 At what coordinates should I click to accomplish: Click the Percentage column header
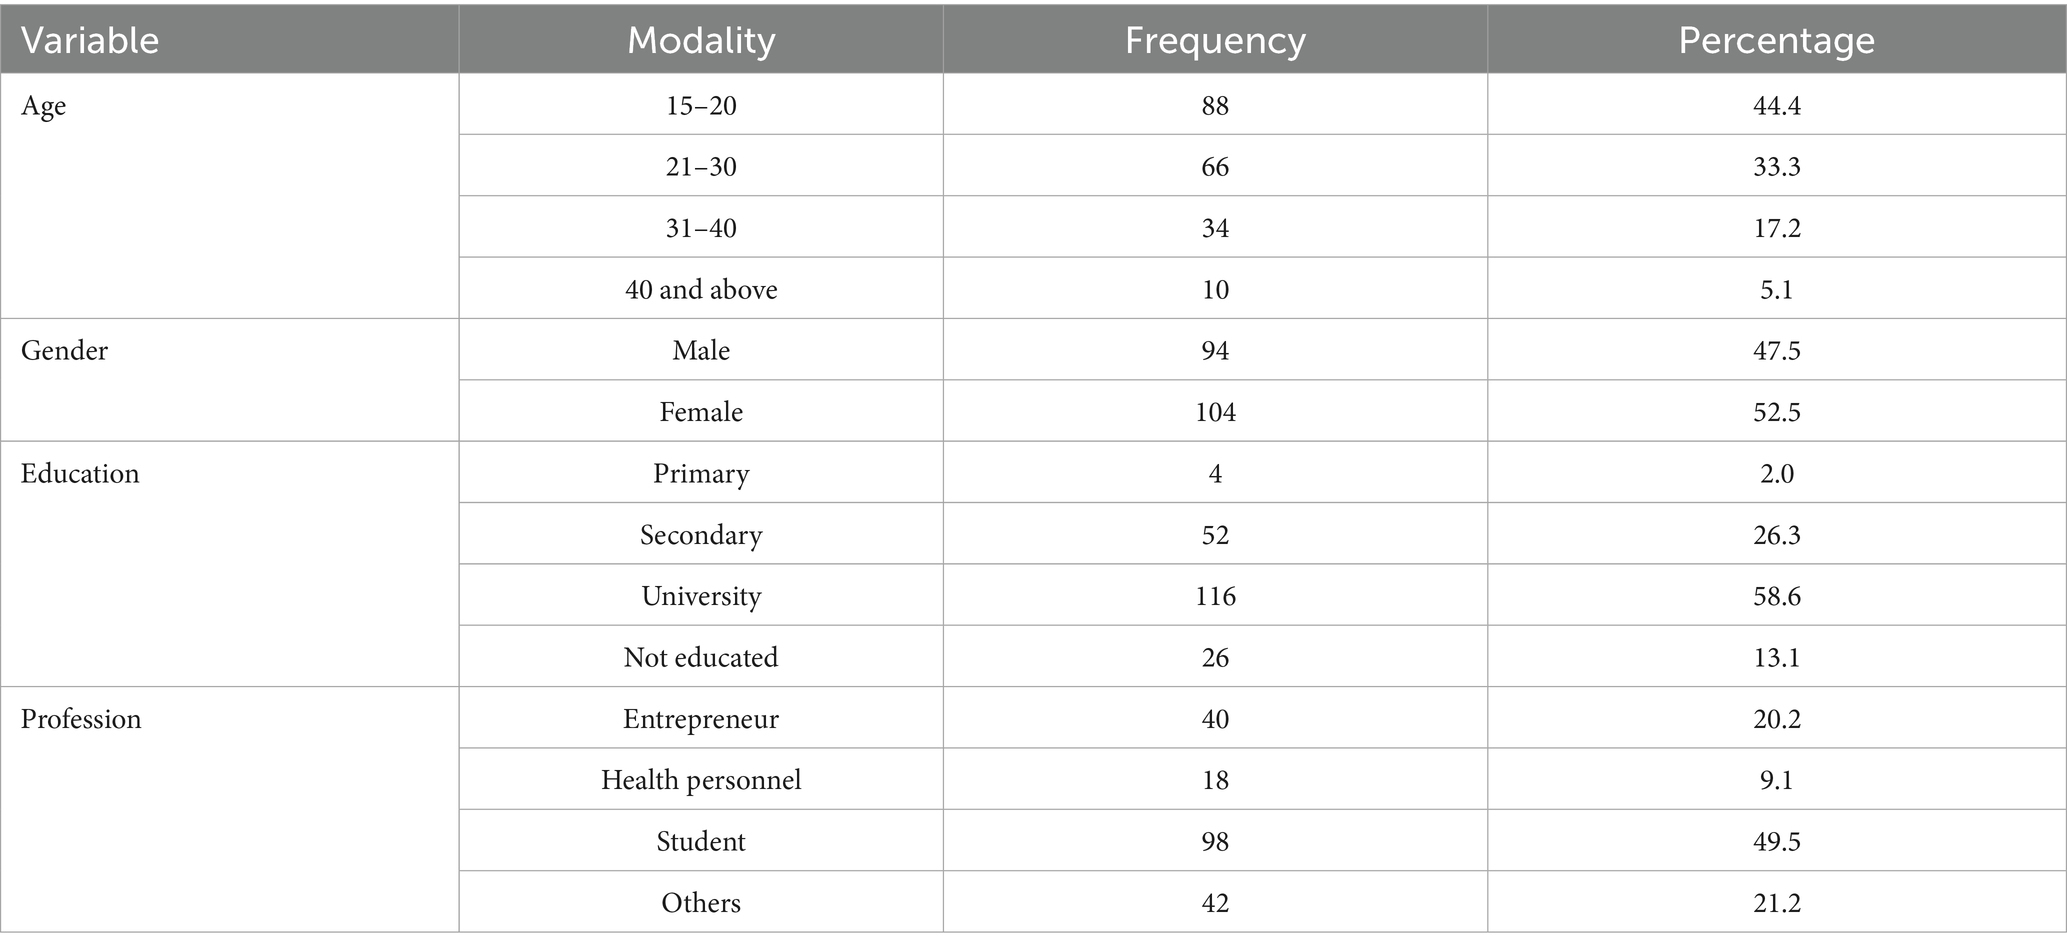tap(1776, 40)
